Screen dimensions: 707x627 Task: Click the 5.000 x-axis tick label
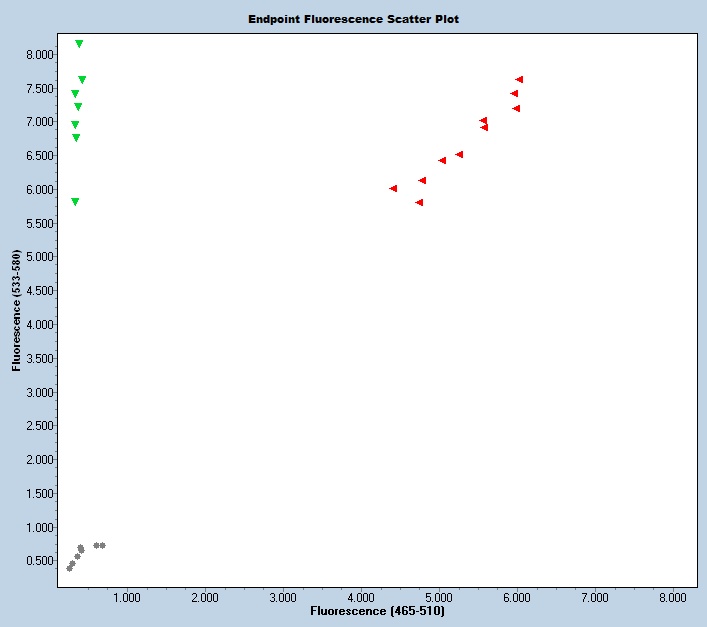(x=438, y=597)
